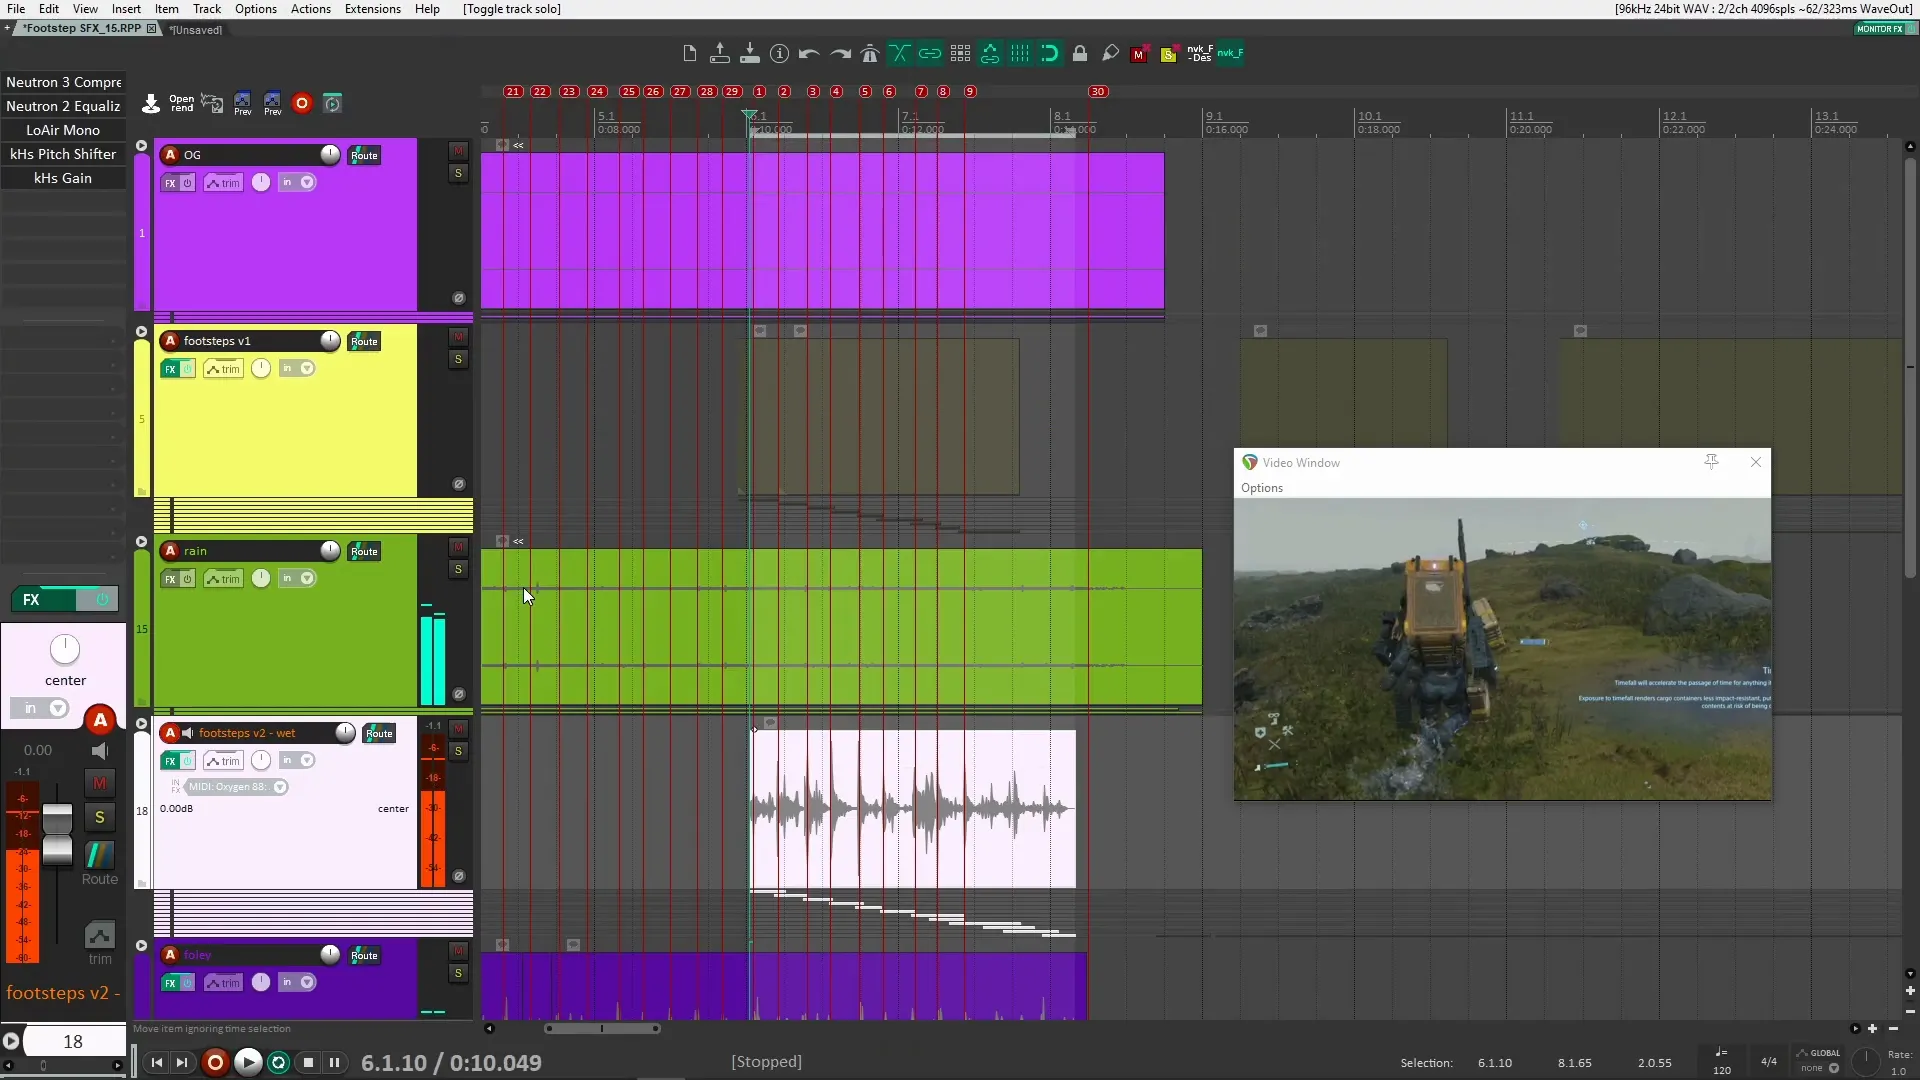Click the Route button on footsteps v1
This screenshot has height=1080, width=1920.
click(x=364, y=340)
